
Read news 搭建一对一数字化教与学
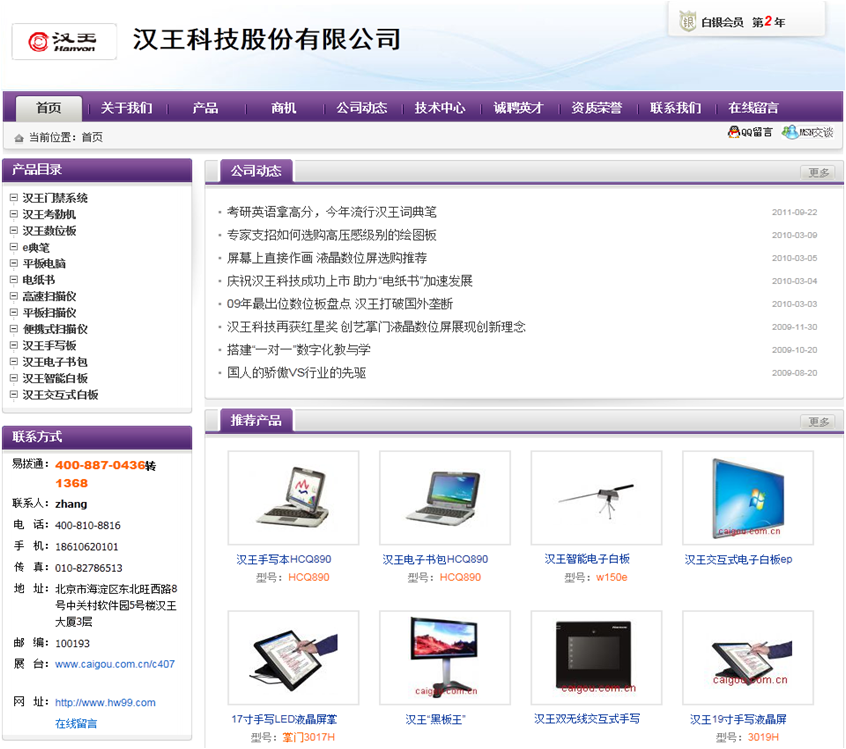coord(299,350)
